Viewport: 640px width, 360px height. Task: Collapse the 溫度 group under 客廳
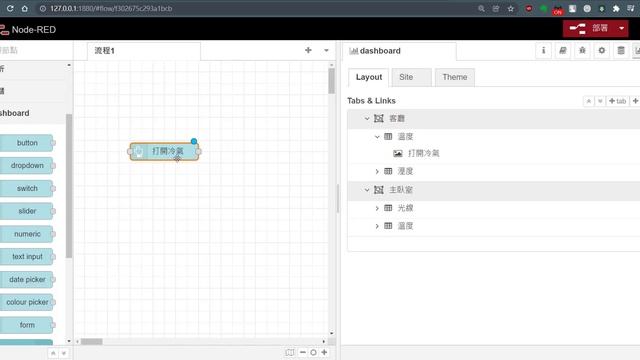coord(377,137)
